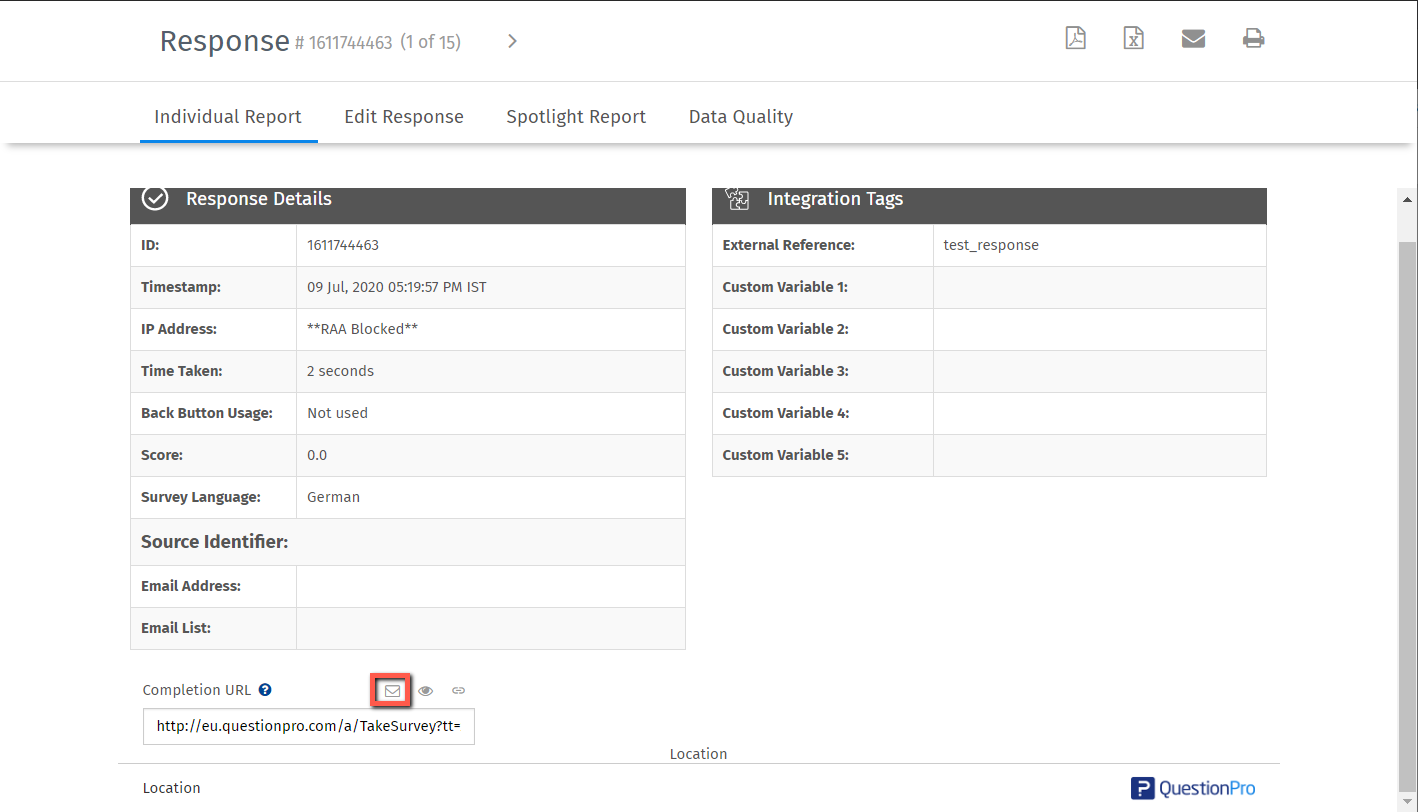The width and height of the screenshot is (1418, 812).
Task: Copy Completion URL using the link icon
Action: 458,690
